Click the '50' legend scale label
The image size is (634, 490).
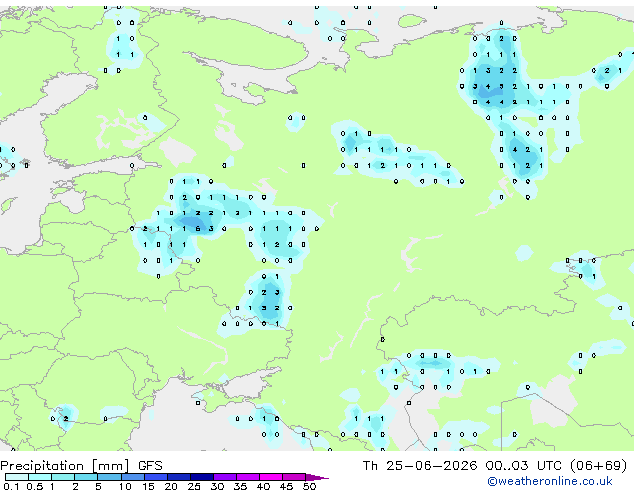tap(309, 486)
